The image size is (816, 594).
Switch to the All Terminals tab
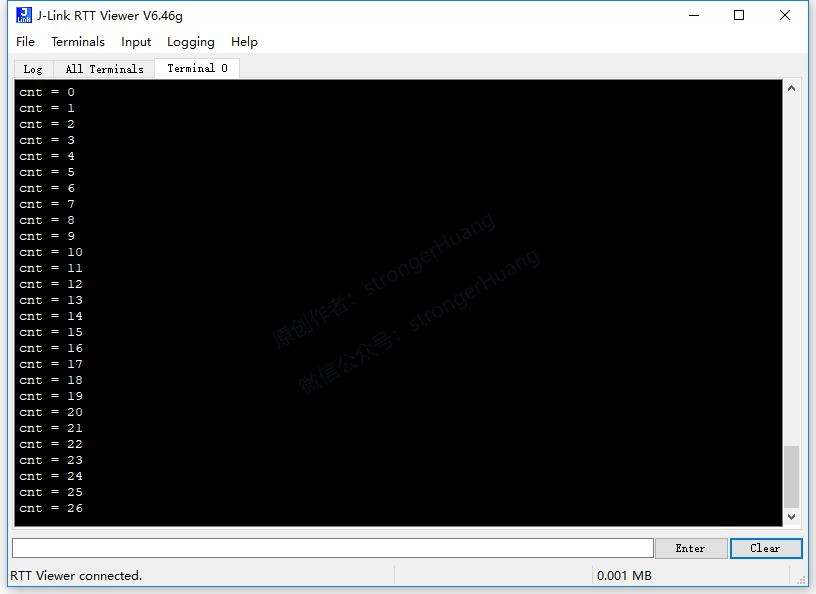click(104, 69)
